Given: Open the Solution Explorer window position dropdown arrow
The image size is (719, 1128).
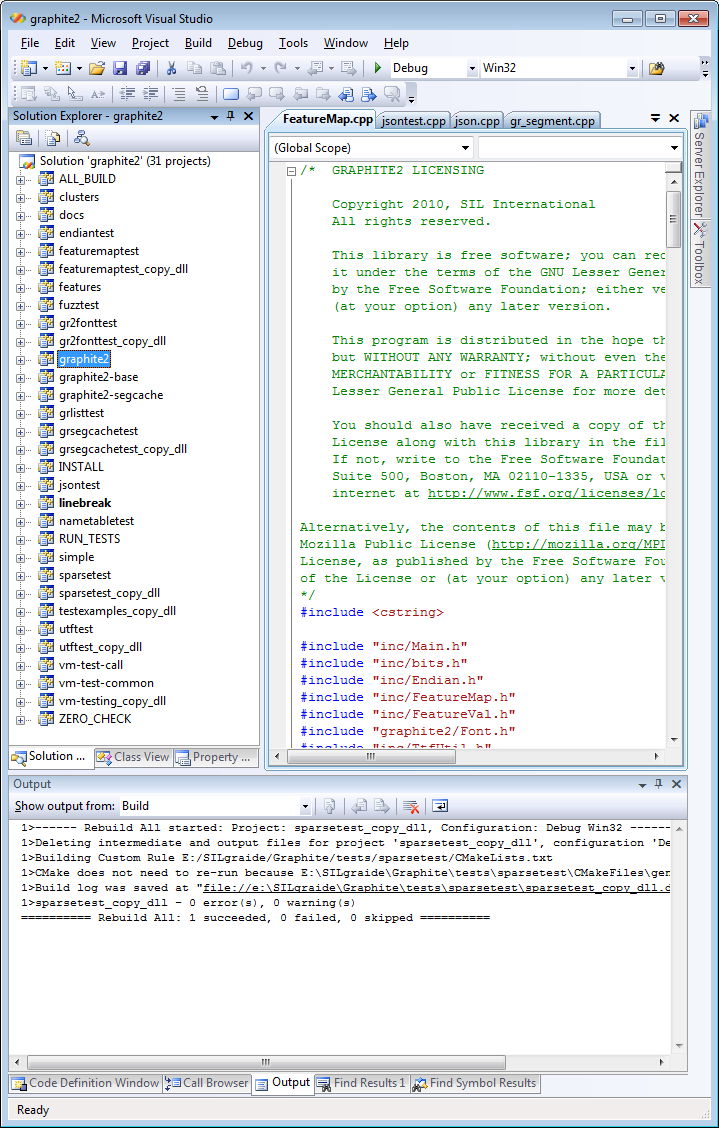Looking at the screenshot, I should coord(214,117).
